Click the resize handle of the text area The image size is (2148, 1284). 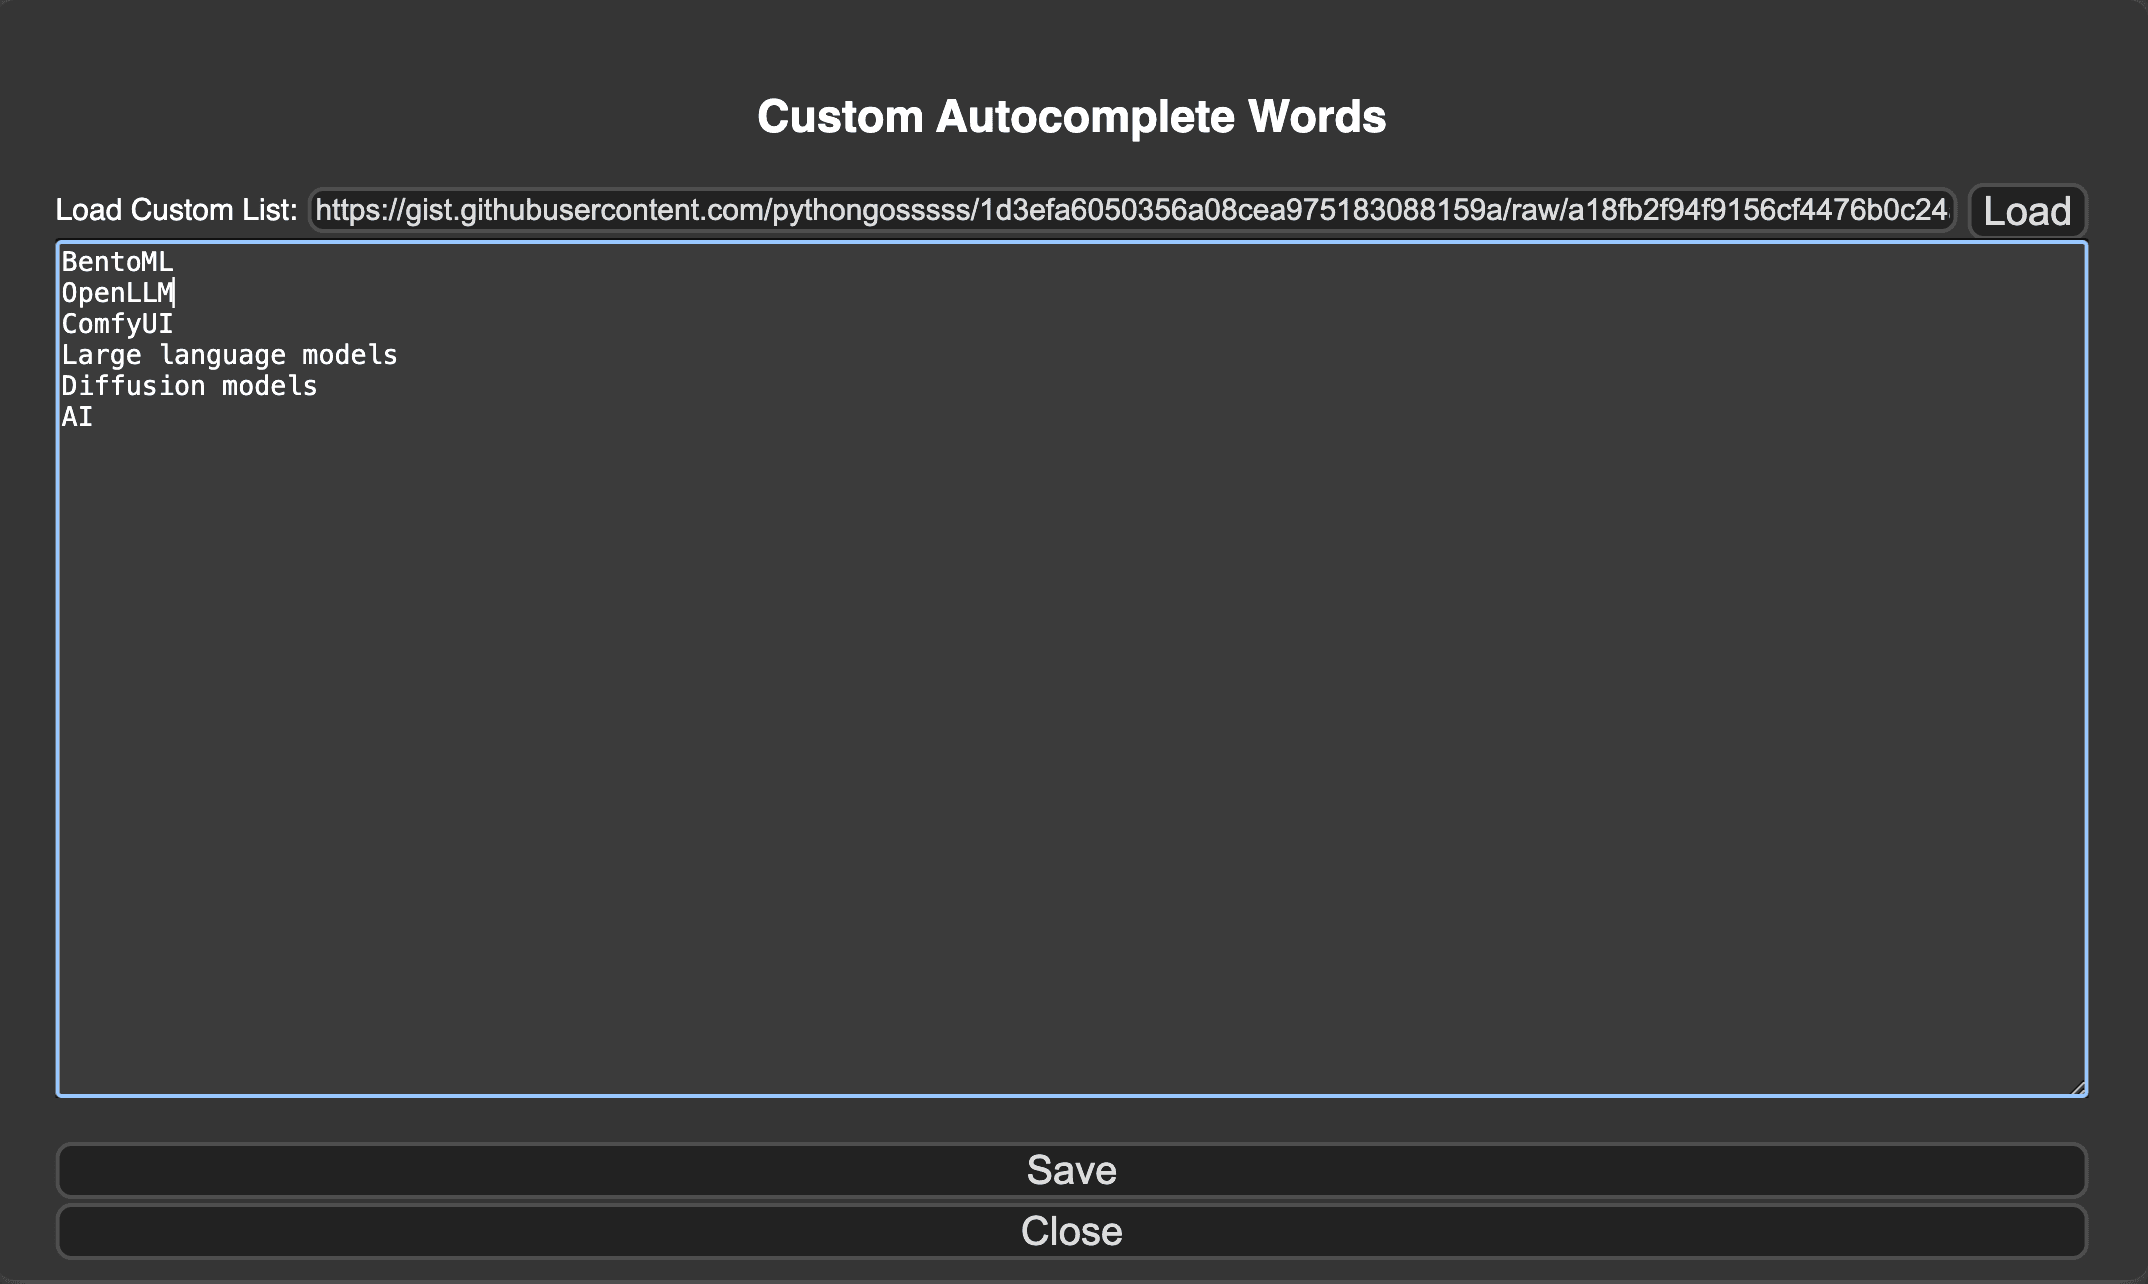2085,1086
